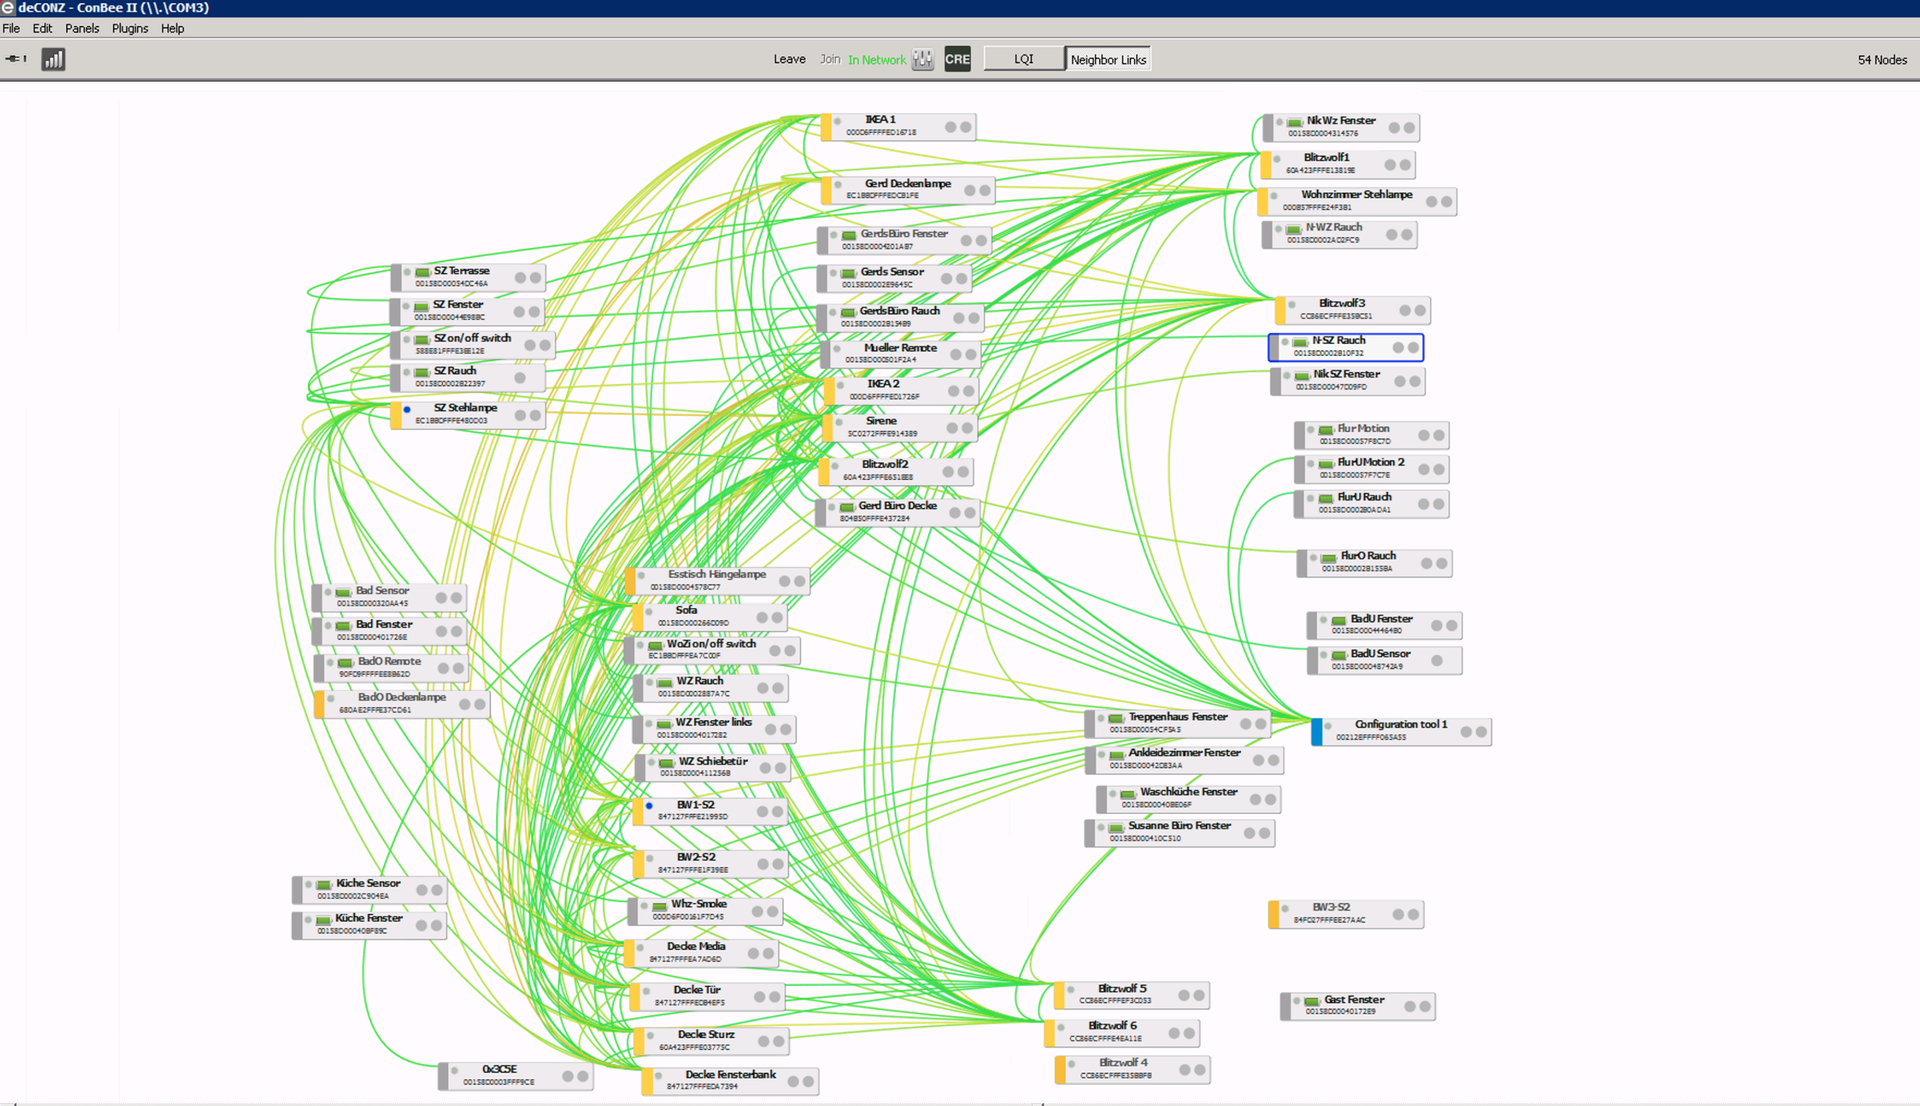Click the blue indicator on Configuration tool 1
Viewport: 1920px width, 1106px height.
coord(1317,731)
